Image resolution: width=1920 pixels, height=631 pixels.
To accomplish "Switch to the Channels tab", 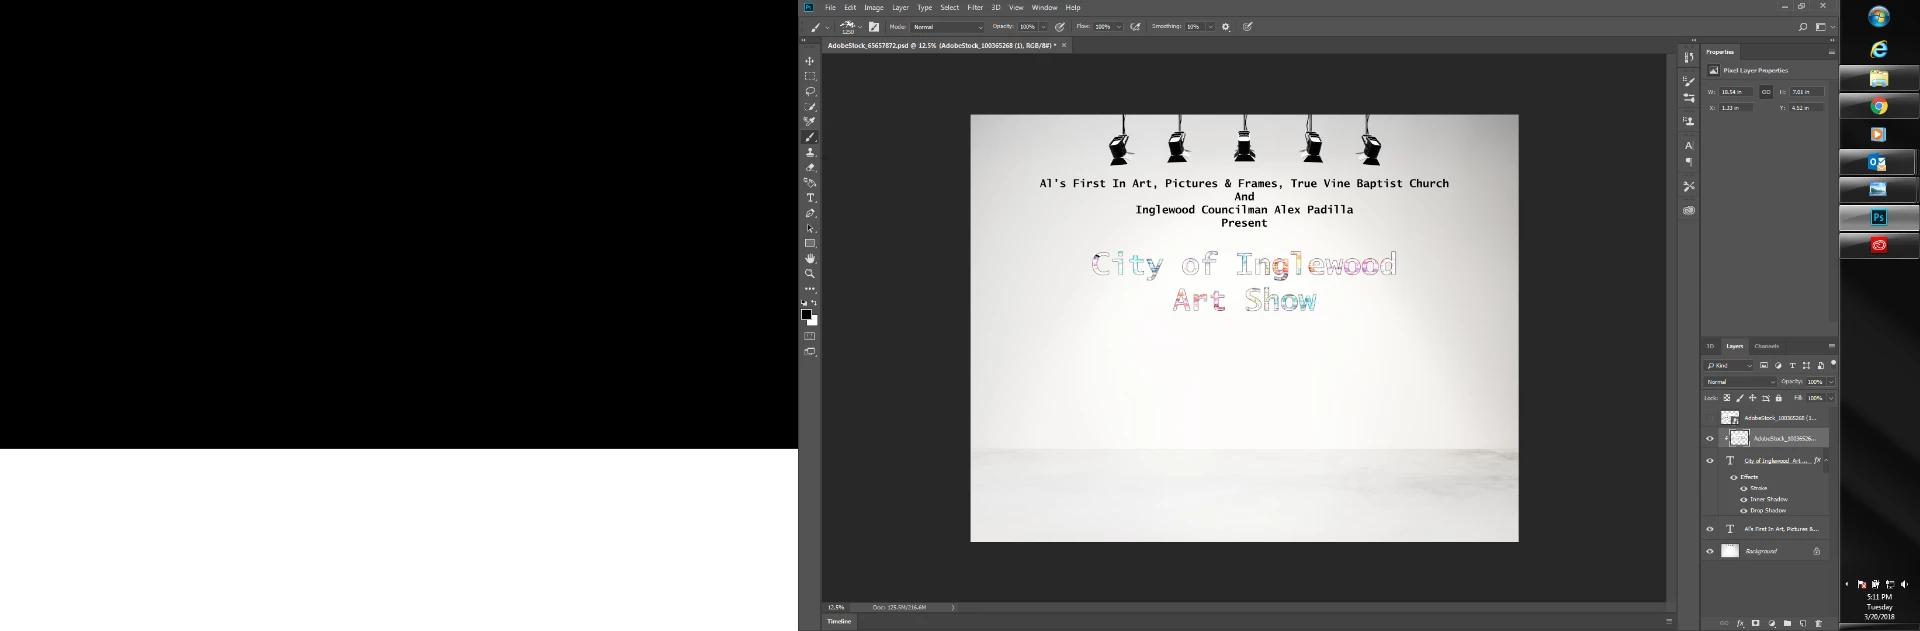I will point(1767,346).
